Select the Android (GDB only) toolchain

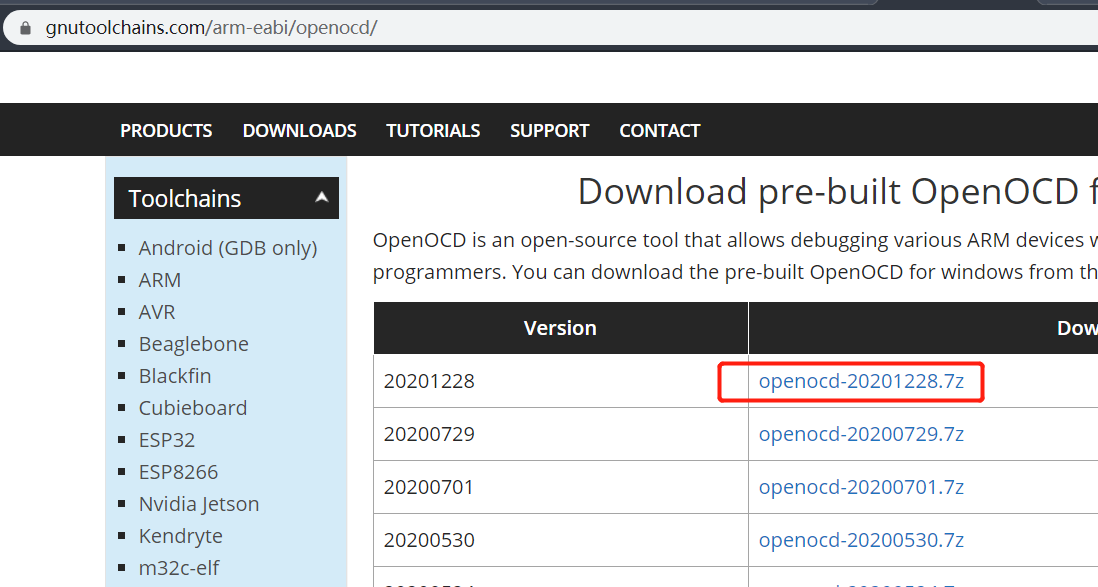tap(227, 248)
